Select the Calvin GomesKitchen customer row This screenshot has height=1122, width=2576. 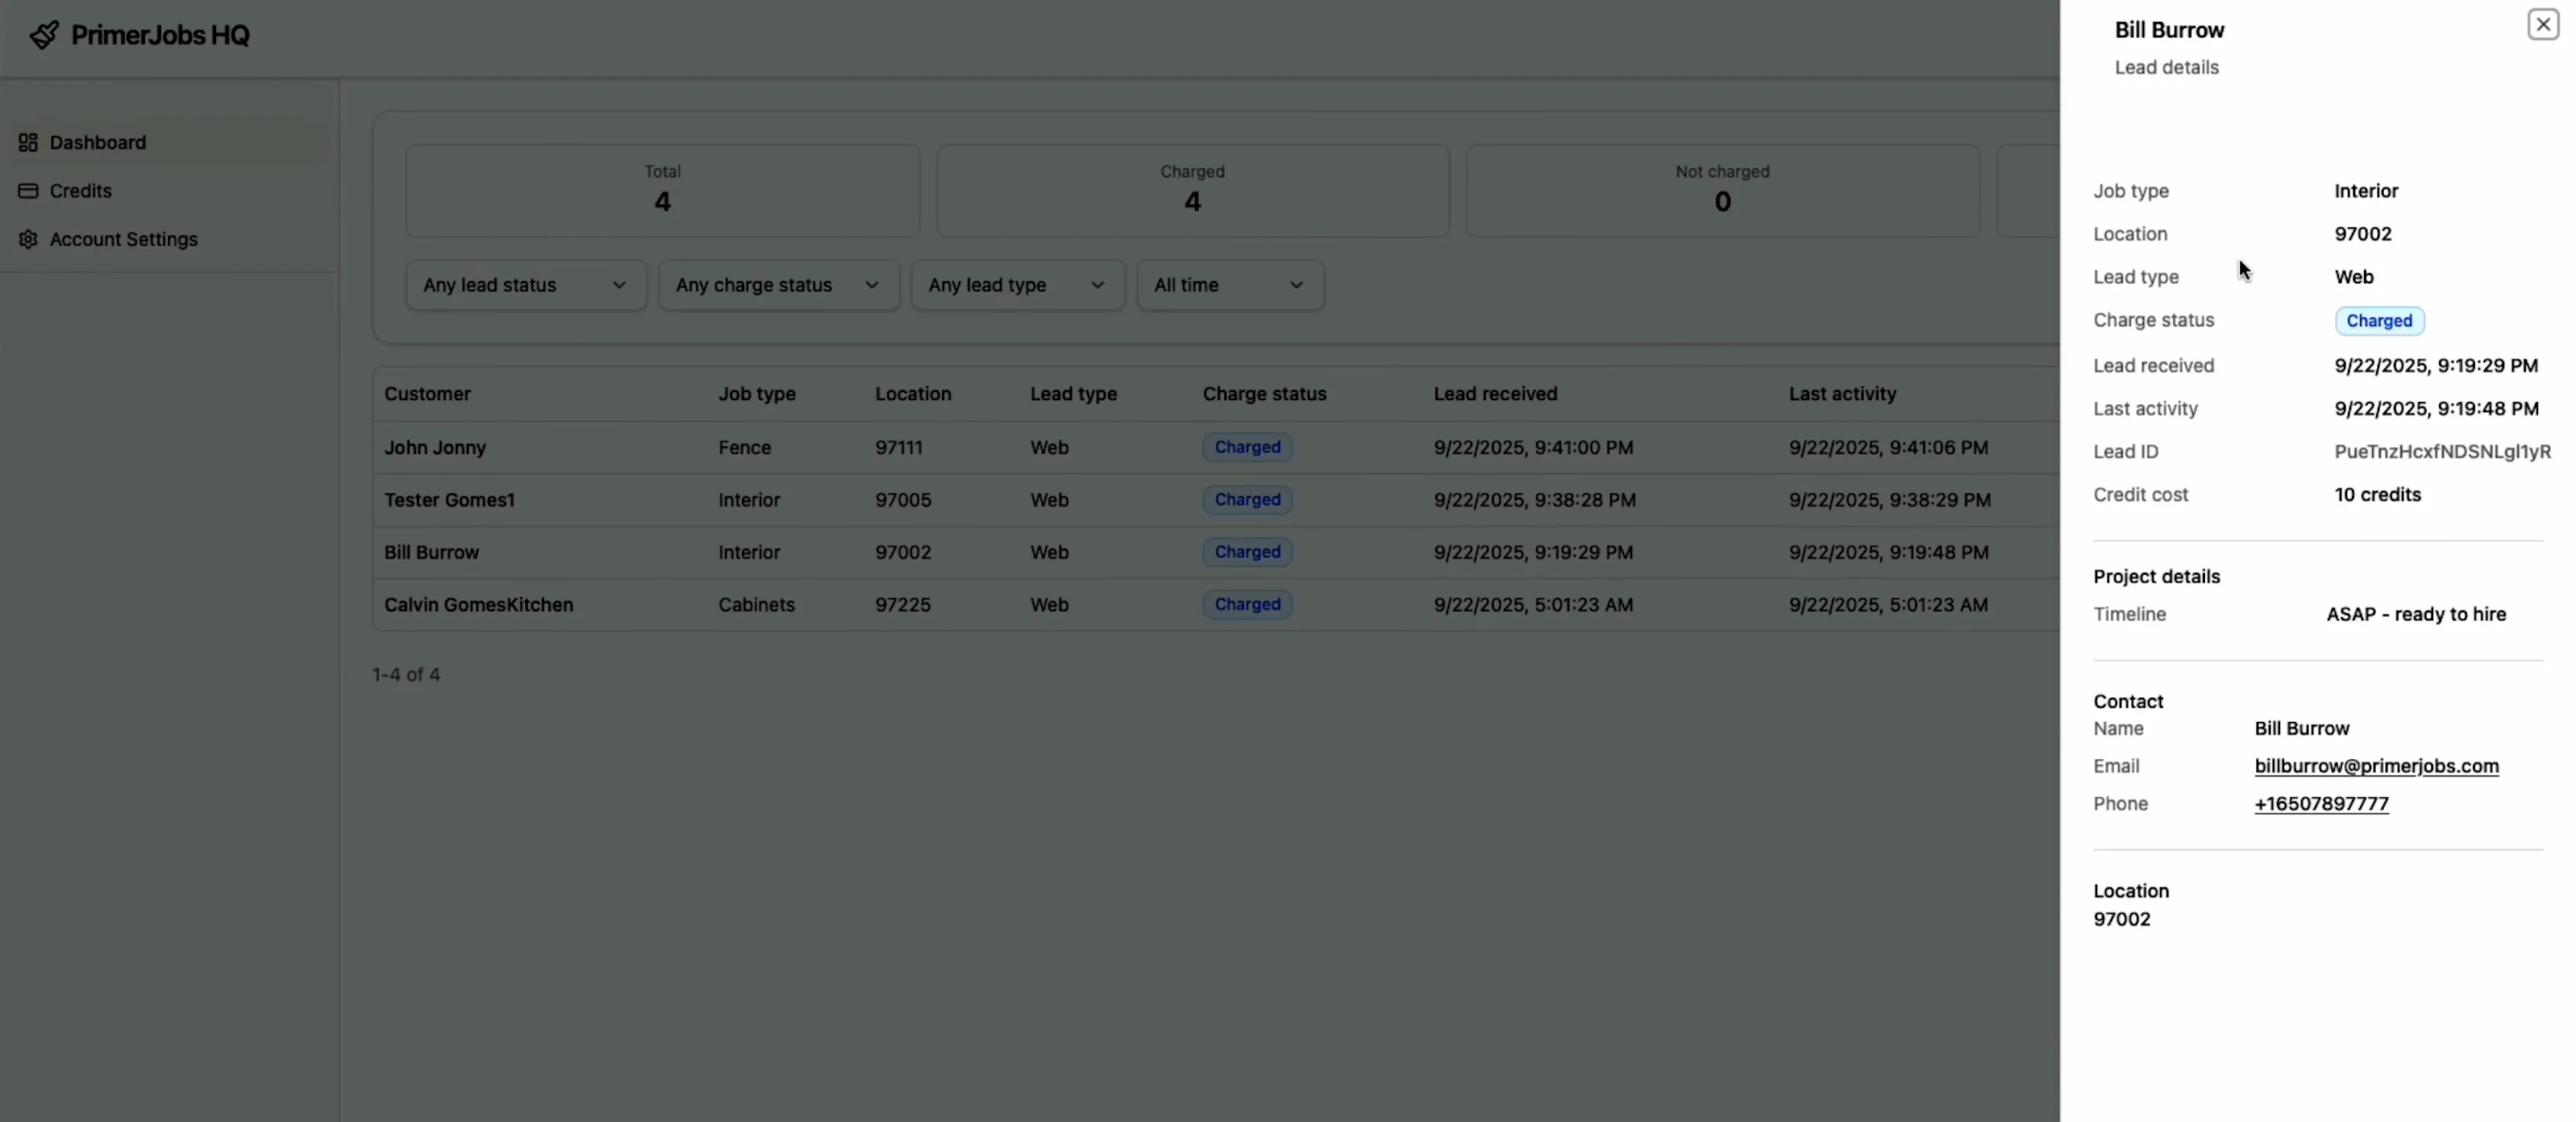(478, 605)
